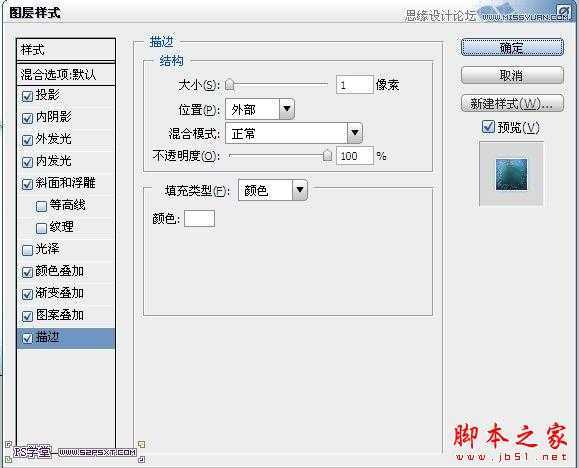This screenshot has width=579, height=468.
Task: Click the style preview thumbnail
Action: (x=511, y=174)
